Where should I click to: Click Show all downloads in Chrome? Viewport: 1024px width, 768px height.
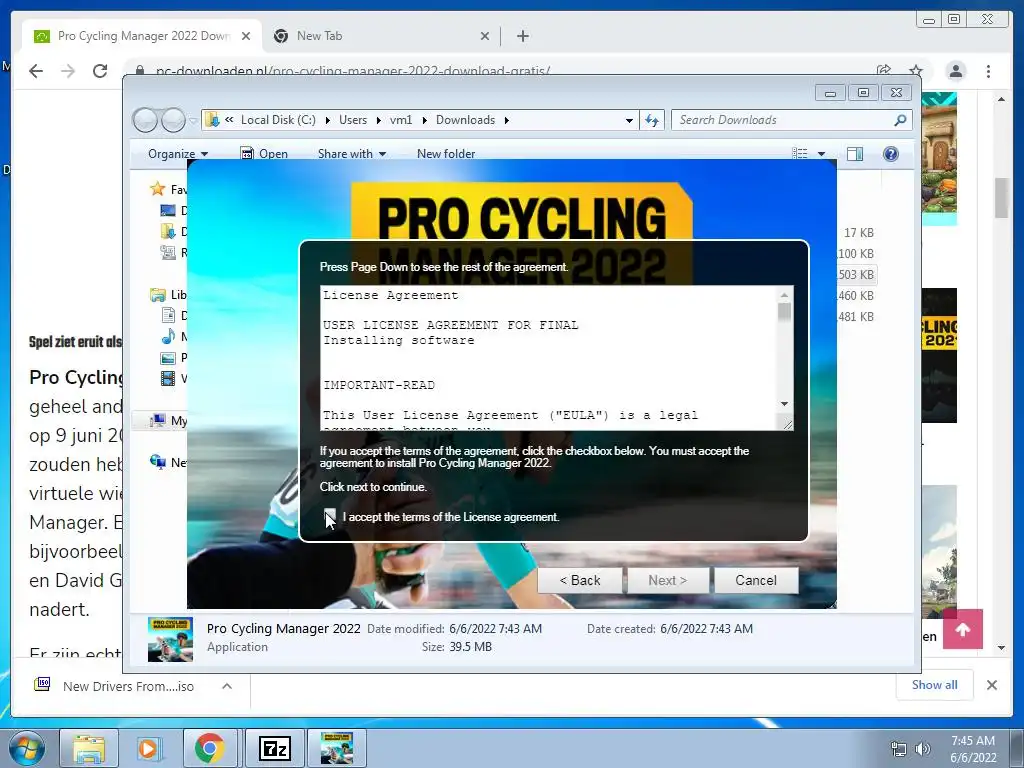(x=935, y=685)
